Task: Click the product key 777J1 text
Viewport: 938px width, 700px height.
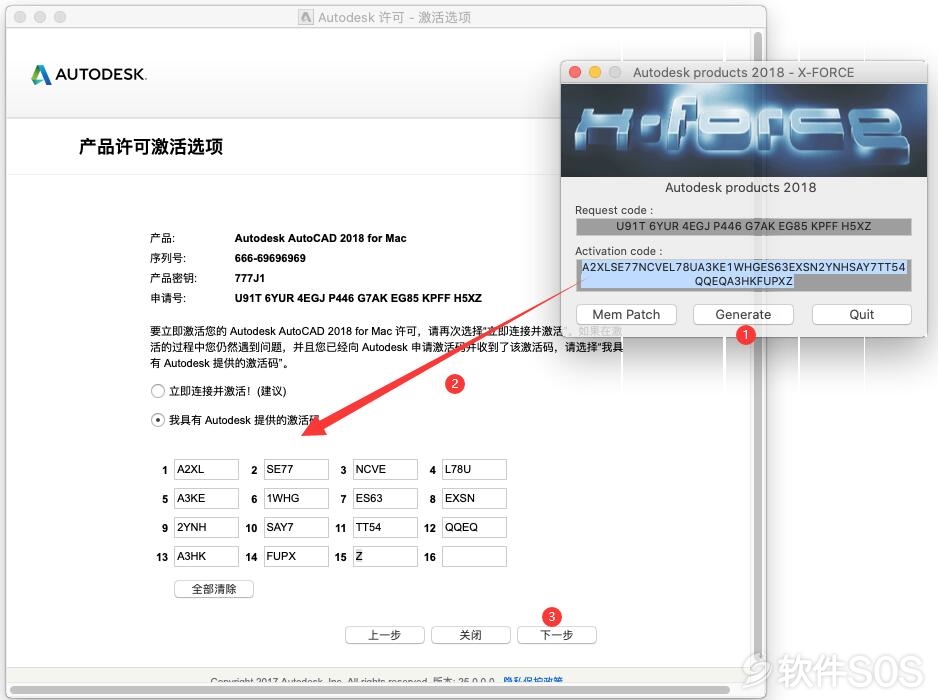Action: (x=249, y=278)
